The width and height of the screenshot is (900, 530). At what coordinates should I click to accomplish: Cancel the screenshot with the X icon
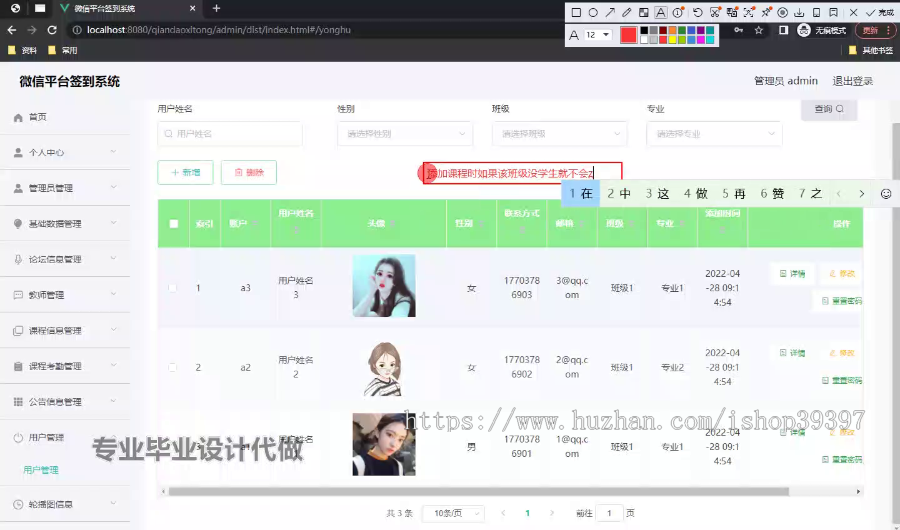click(854, 12)
